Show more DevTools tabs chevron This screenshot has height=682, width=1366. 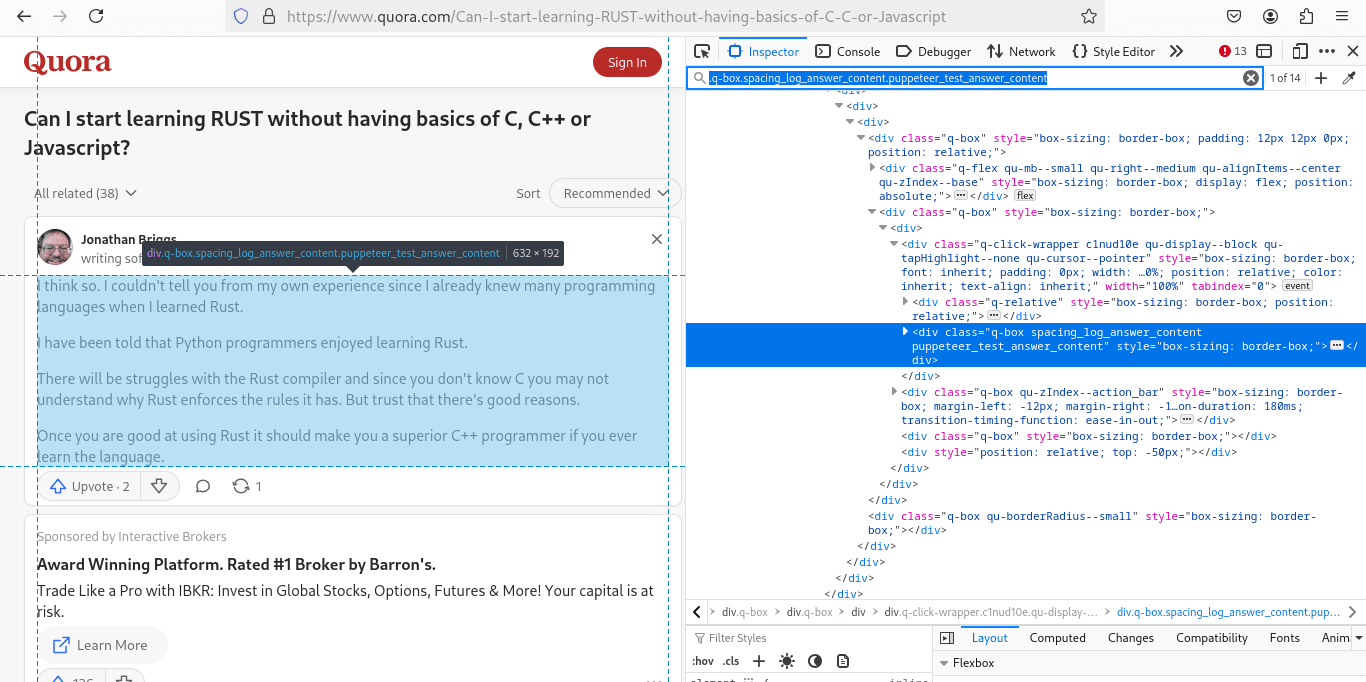(x=1176, y=51)
